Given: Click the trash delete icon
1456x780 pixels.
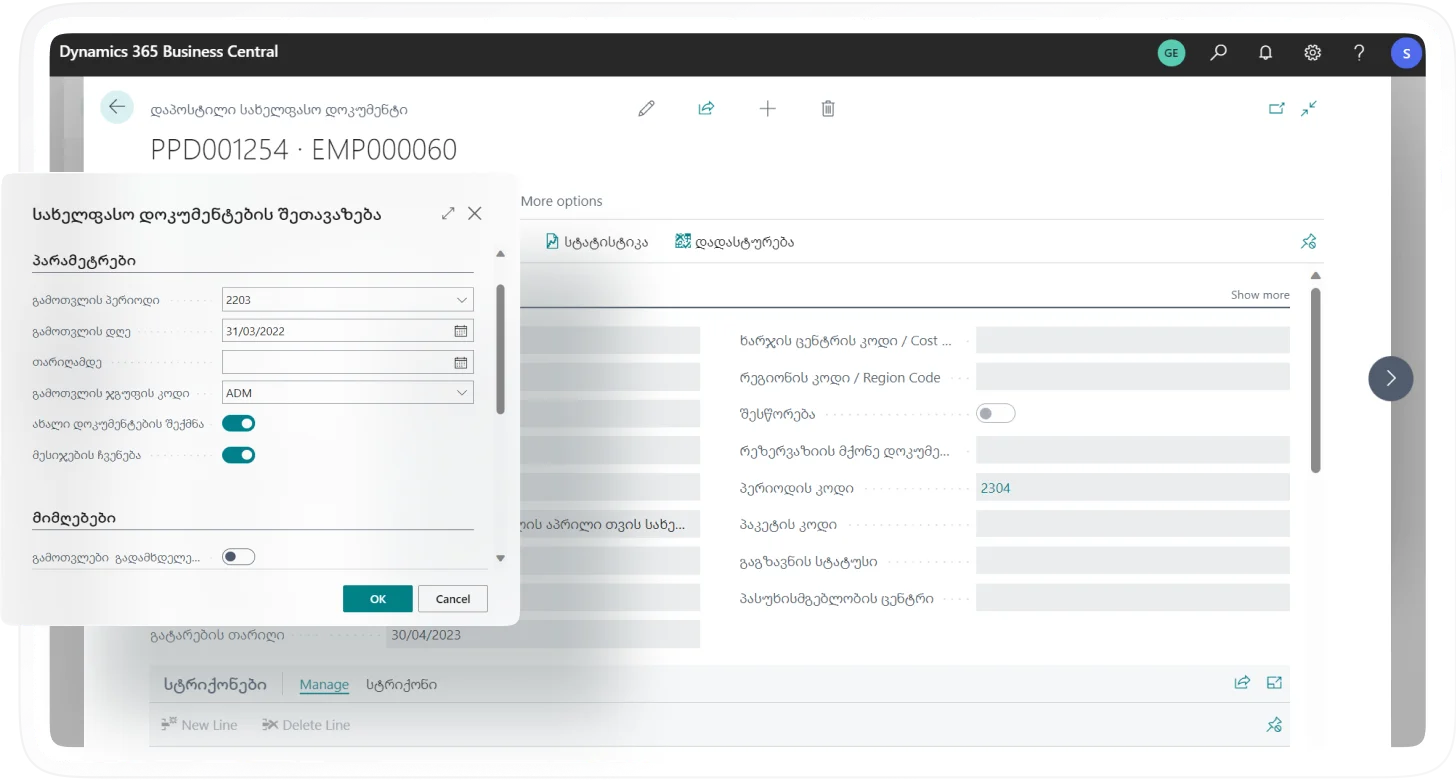Looking at the screenshot, I should [828, 108].
